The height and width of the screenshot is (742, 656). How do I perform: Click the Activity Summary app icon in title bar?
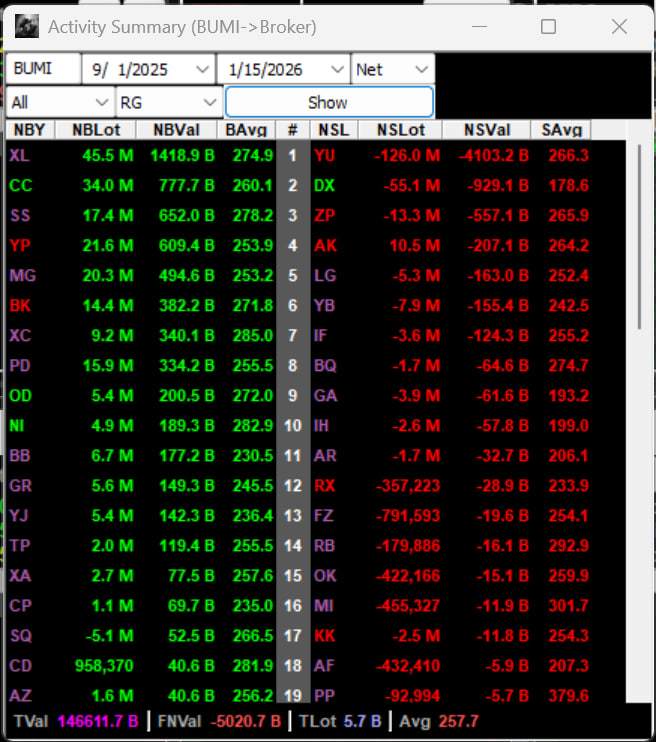[27, 26]
